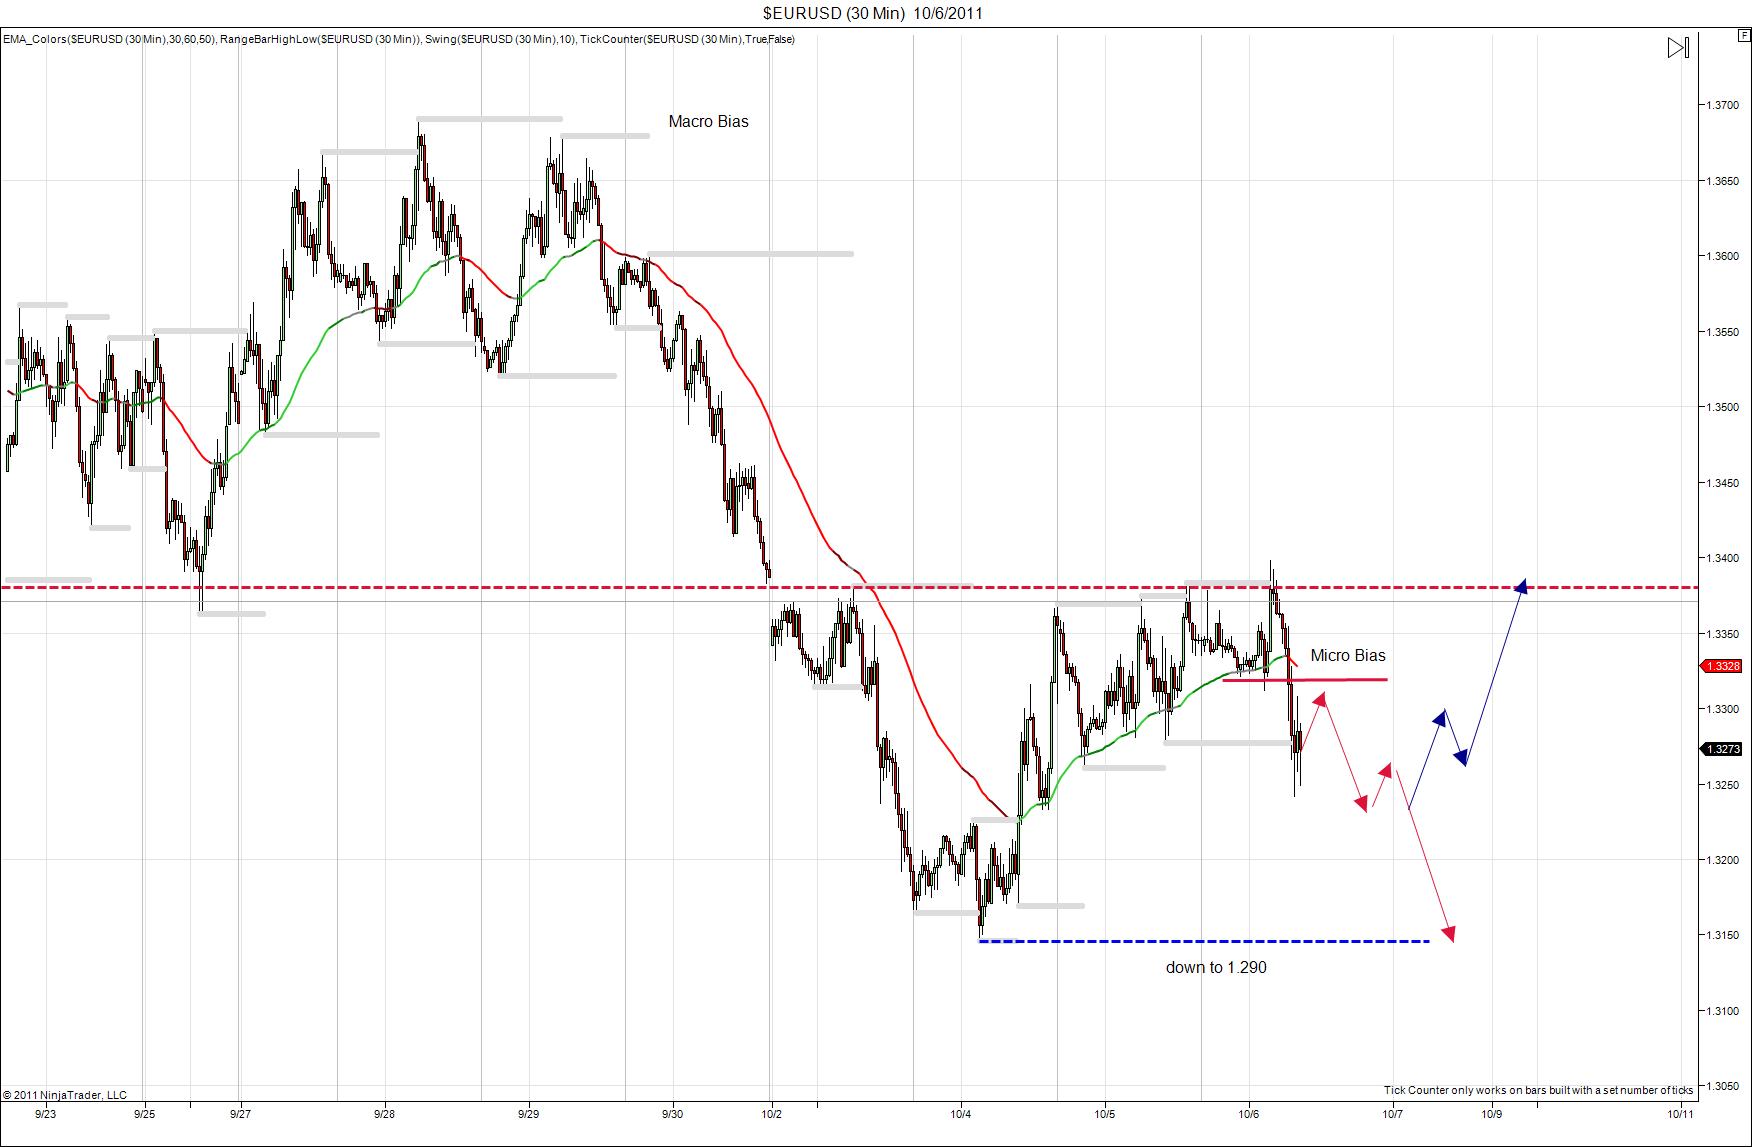
Task: Click the 1.3650 price axis label
Action: [1721, 181]
